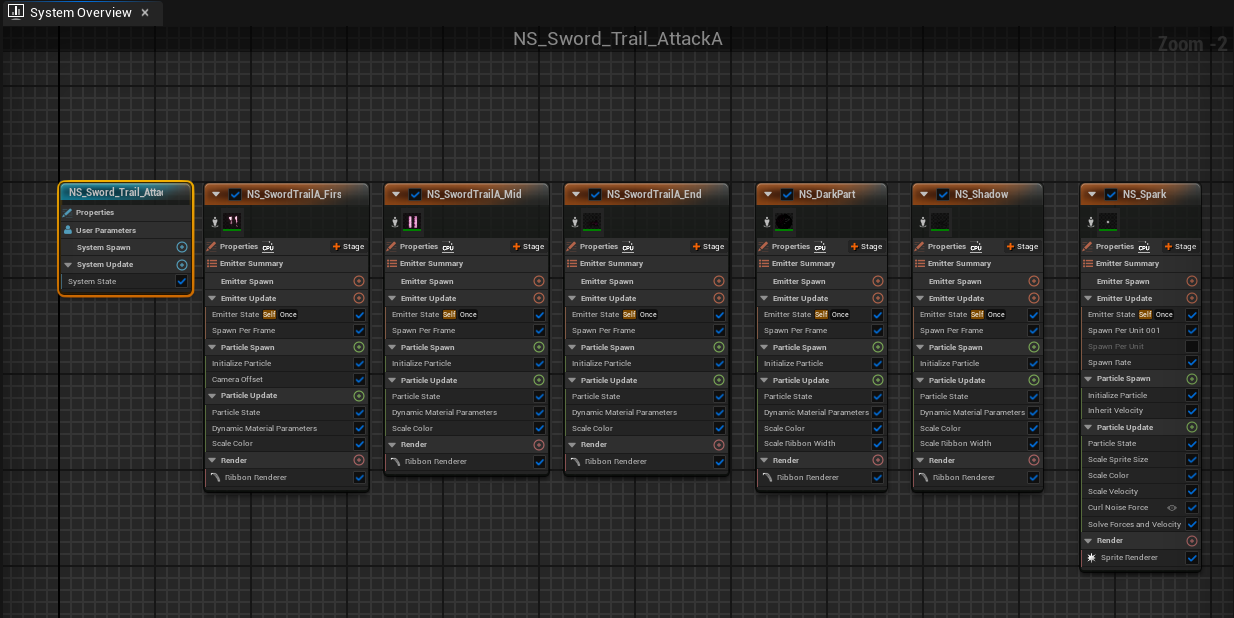Disable the NS_DarkPart emitter checkbox
This screenshot has width=1234, height=618.
[787, 194]
